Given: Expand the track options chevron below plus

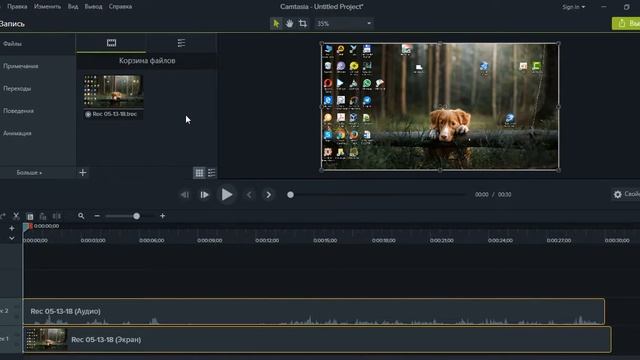Looking at the screenshot, I should pyautogui.click(x=12, y=238).
